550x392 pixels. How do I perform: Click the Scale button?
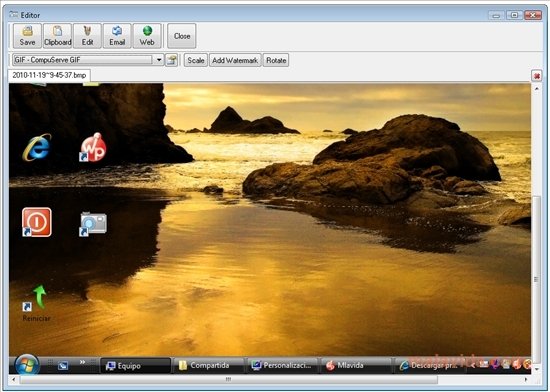pyautogui.click(x=196, y=60)
